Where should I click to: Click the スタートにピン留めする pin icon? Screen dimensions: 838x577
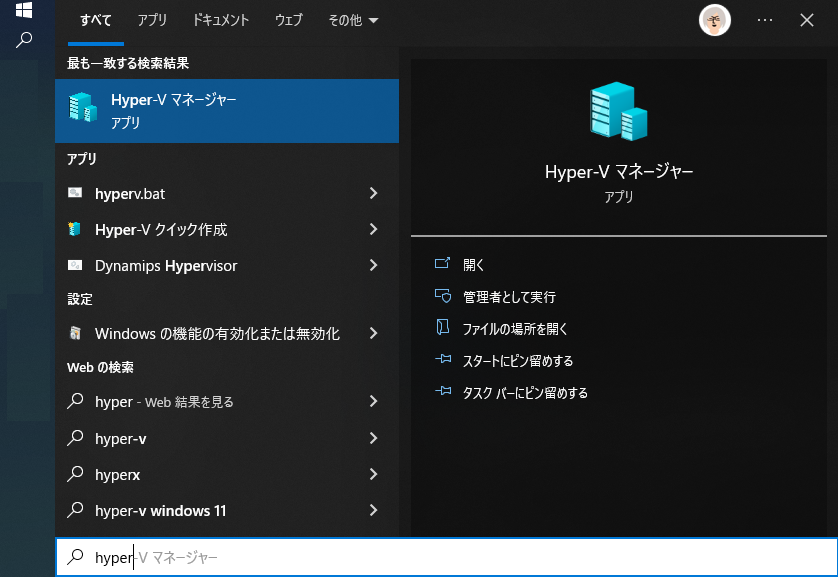[x=443, y=359]
